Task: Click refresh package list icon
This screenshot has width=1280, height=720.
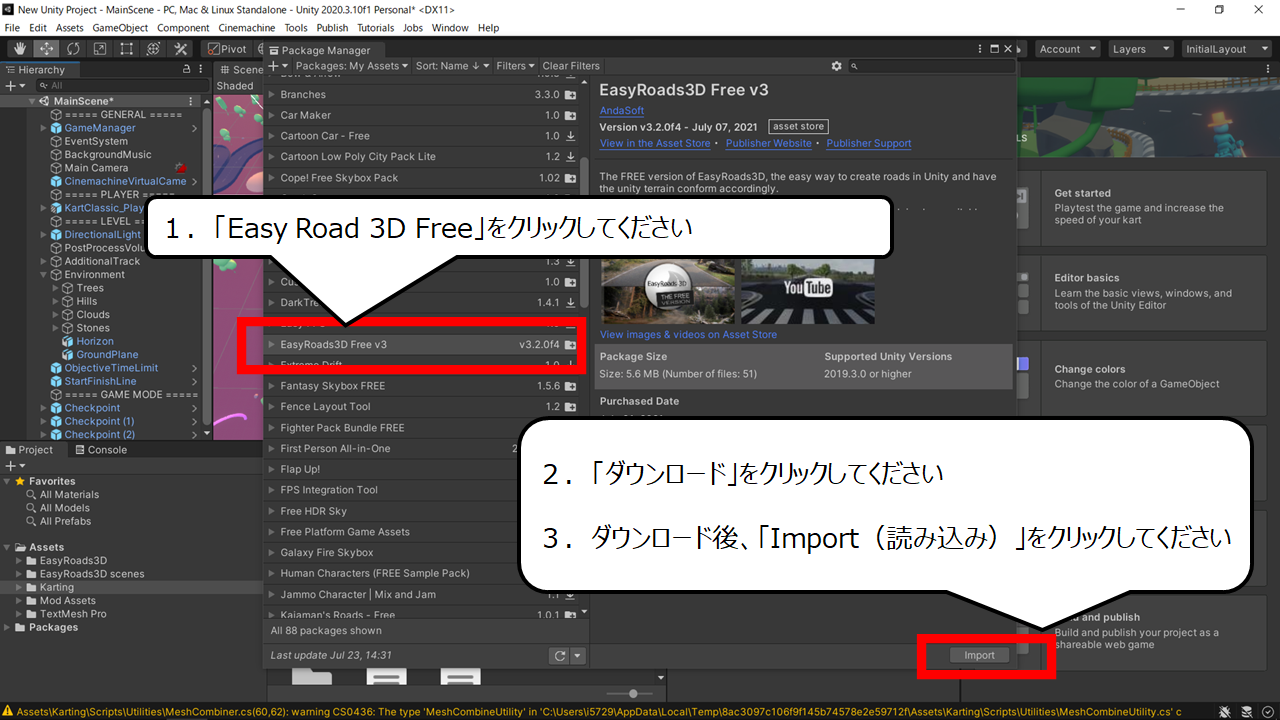Action: tap(560, 656)
